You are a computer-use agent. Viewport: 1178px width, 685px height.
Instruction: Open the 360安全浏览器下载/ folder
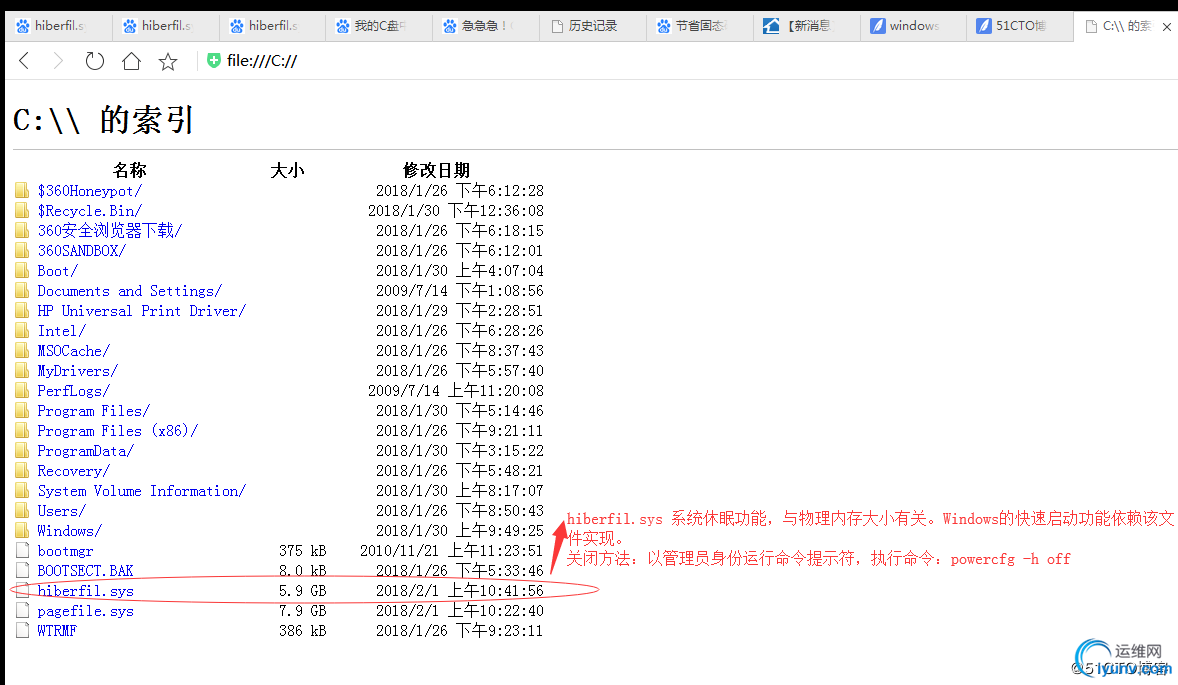coord(110,231)
